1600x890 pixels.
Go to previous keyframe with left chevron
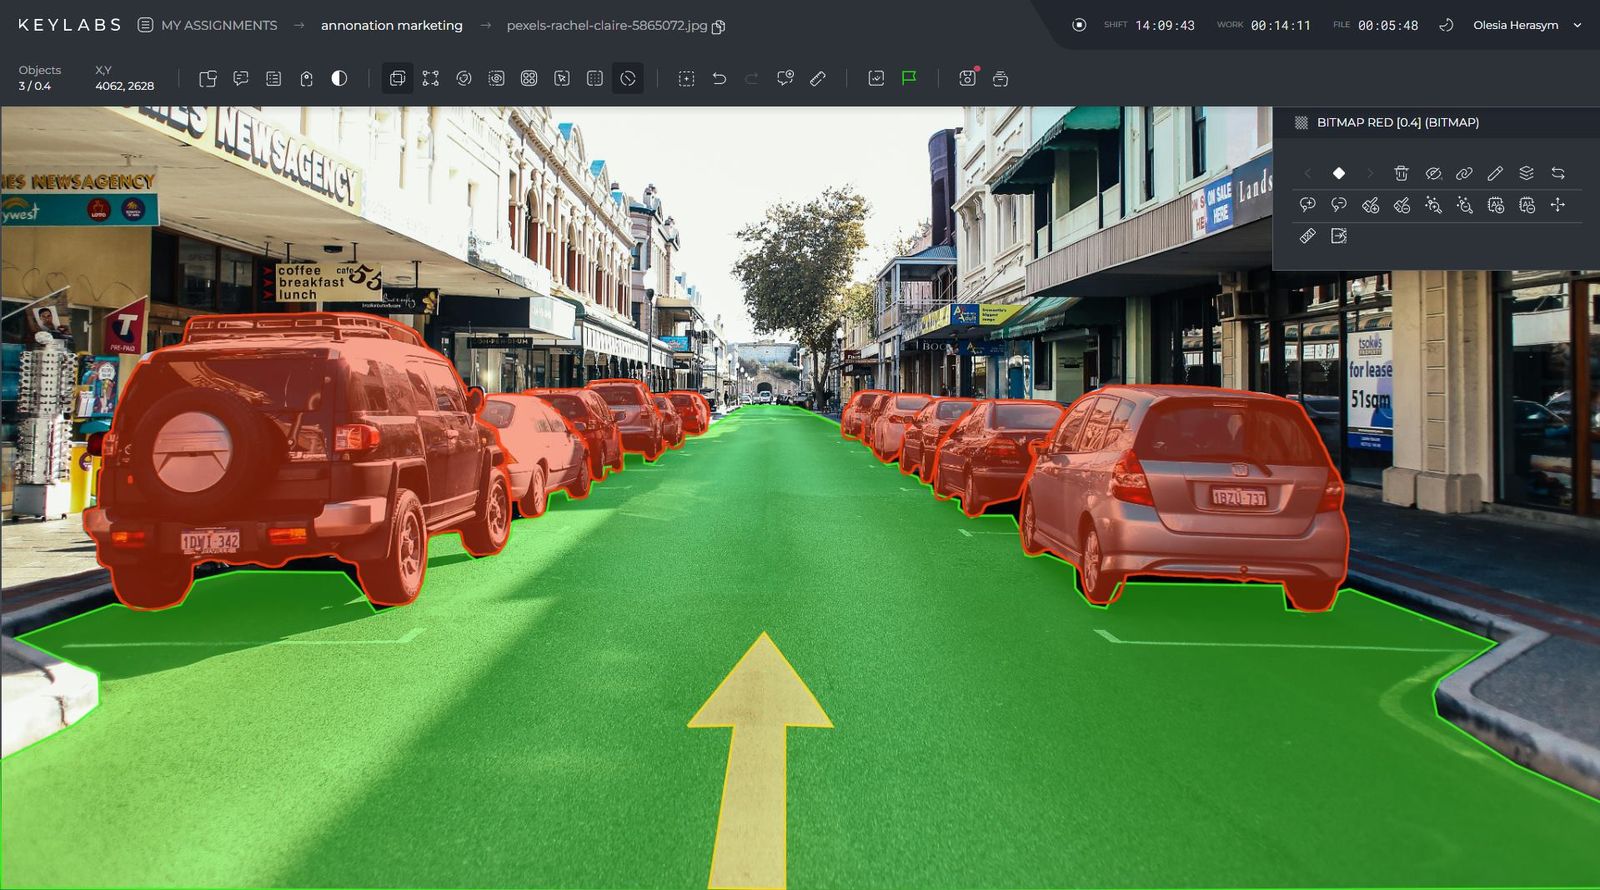click(1307, 173)
